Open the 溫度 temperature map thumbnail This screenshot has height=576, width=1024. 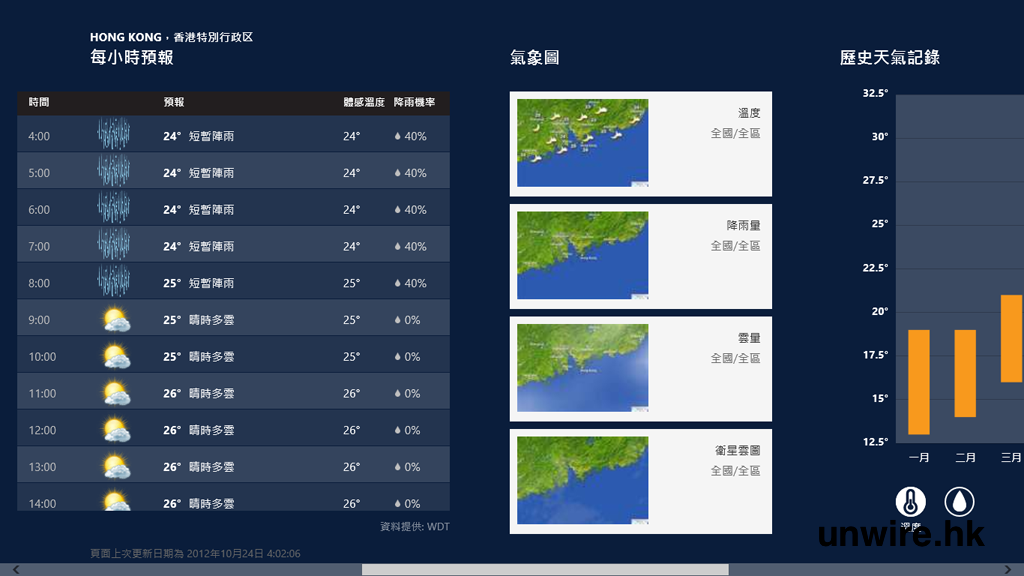click(582, 143)
